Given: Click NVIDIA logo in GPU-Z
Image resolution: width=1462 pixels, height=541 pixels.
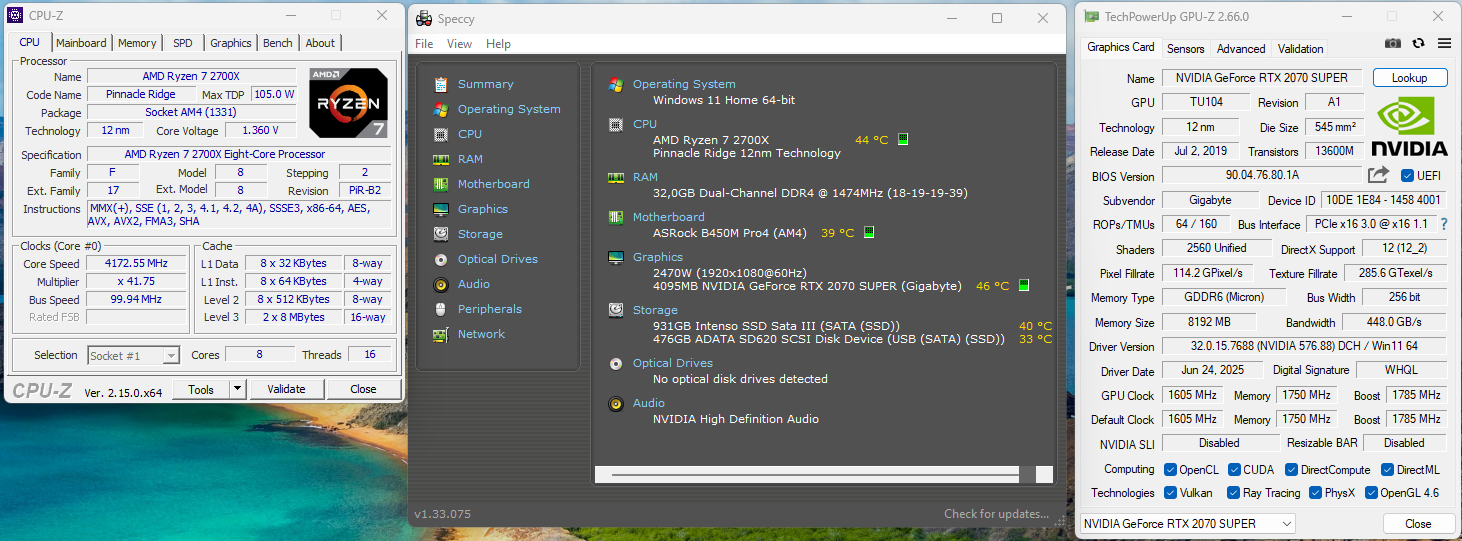Looking at the screenshot, I should (1410, 126).
